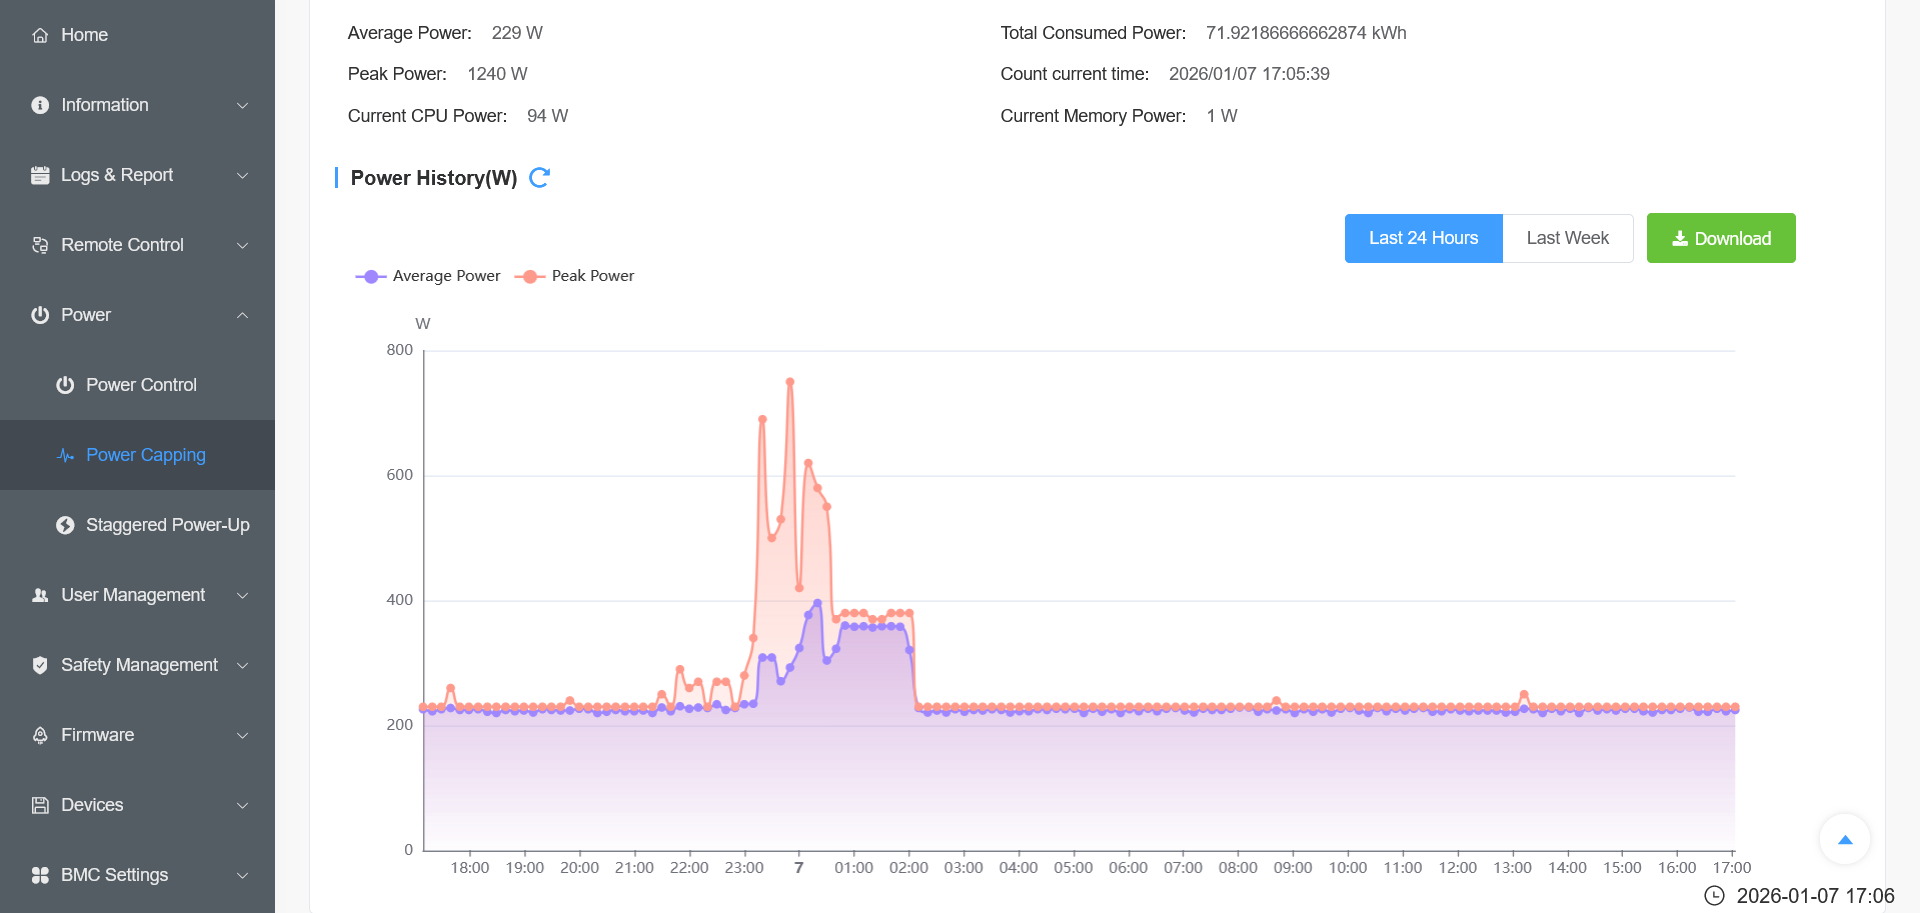
Task: Expand the Remote Control submenu arrow
Action: point(242,245)
